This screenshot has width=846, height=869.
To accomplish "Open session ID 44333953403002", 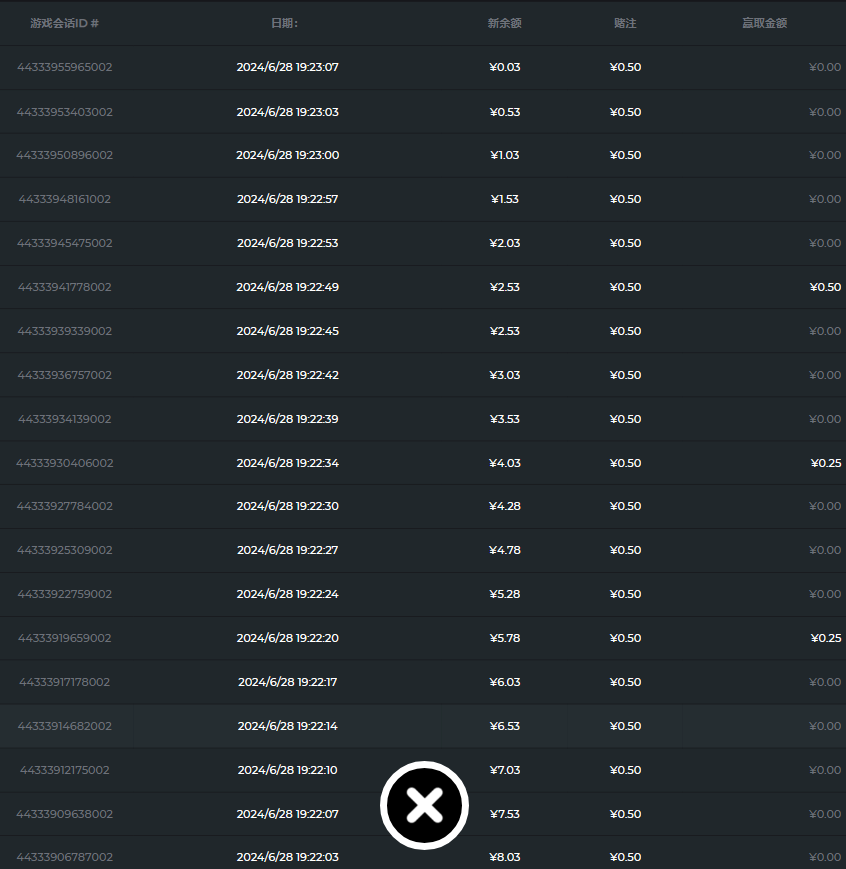I will [x=65, y=112].
